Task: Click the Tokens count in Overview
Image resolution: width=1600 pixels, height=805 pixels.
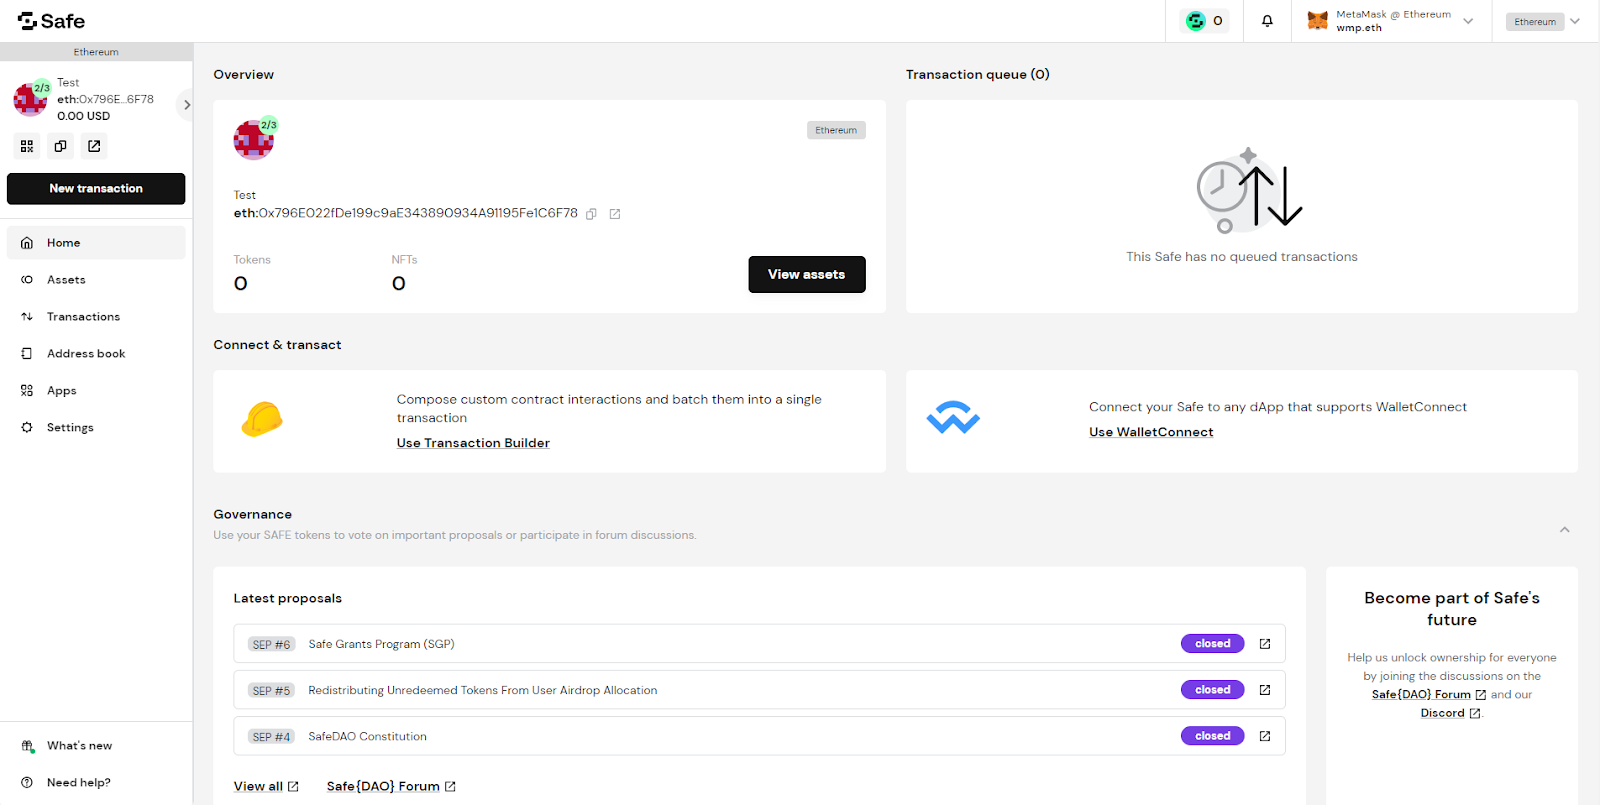Action: tap(241, 284)
